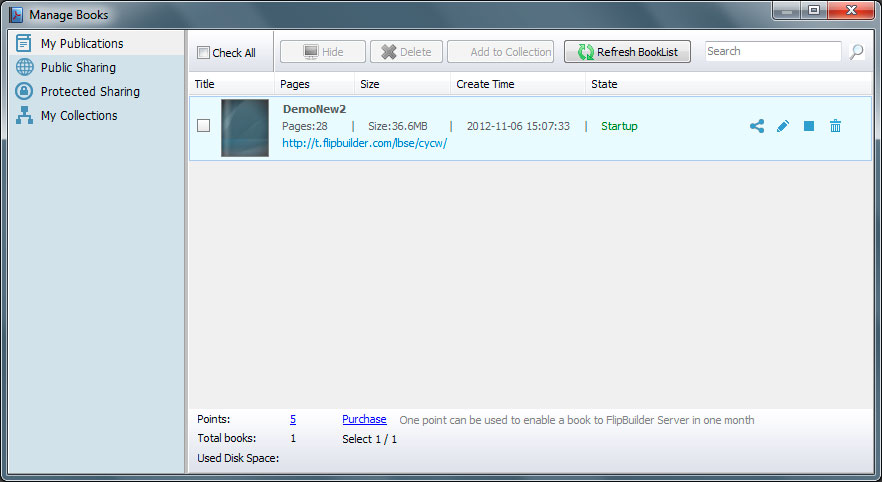Open the Purchase link
The image size is (882, 482).
point(364,420)
